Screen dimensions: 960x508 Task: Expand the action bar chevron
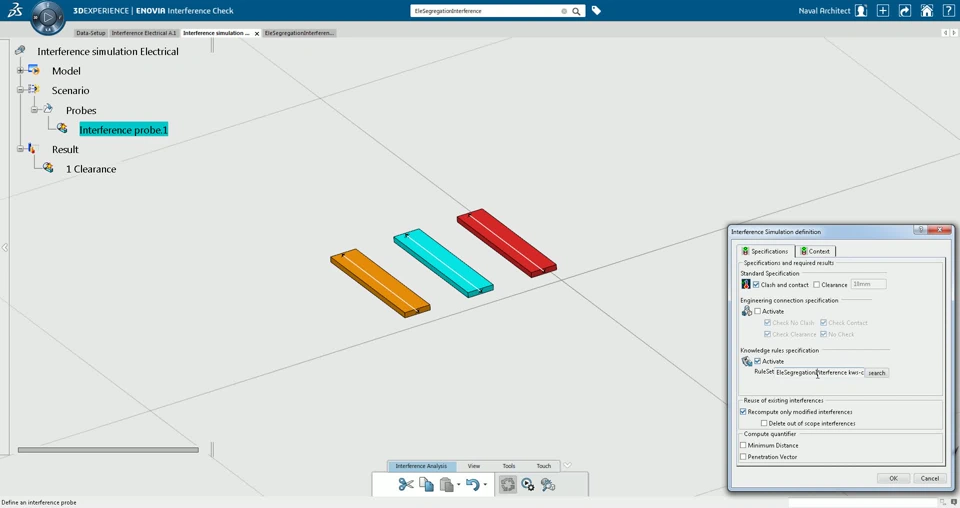point(568,465)
